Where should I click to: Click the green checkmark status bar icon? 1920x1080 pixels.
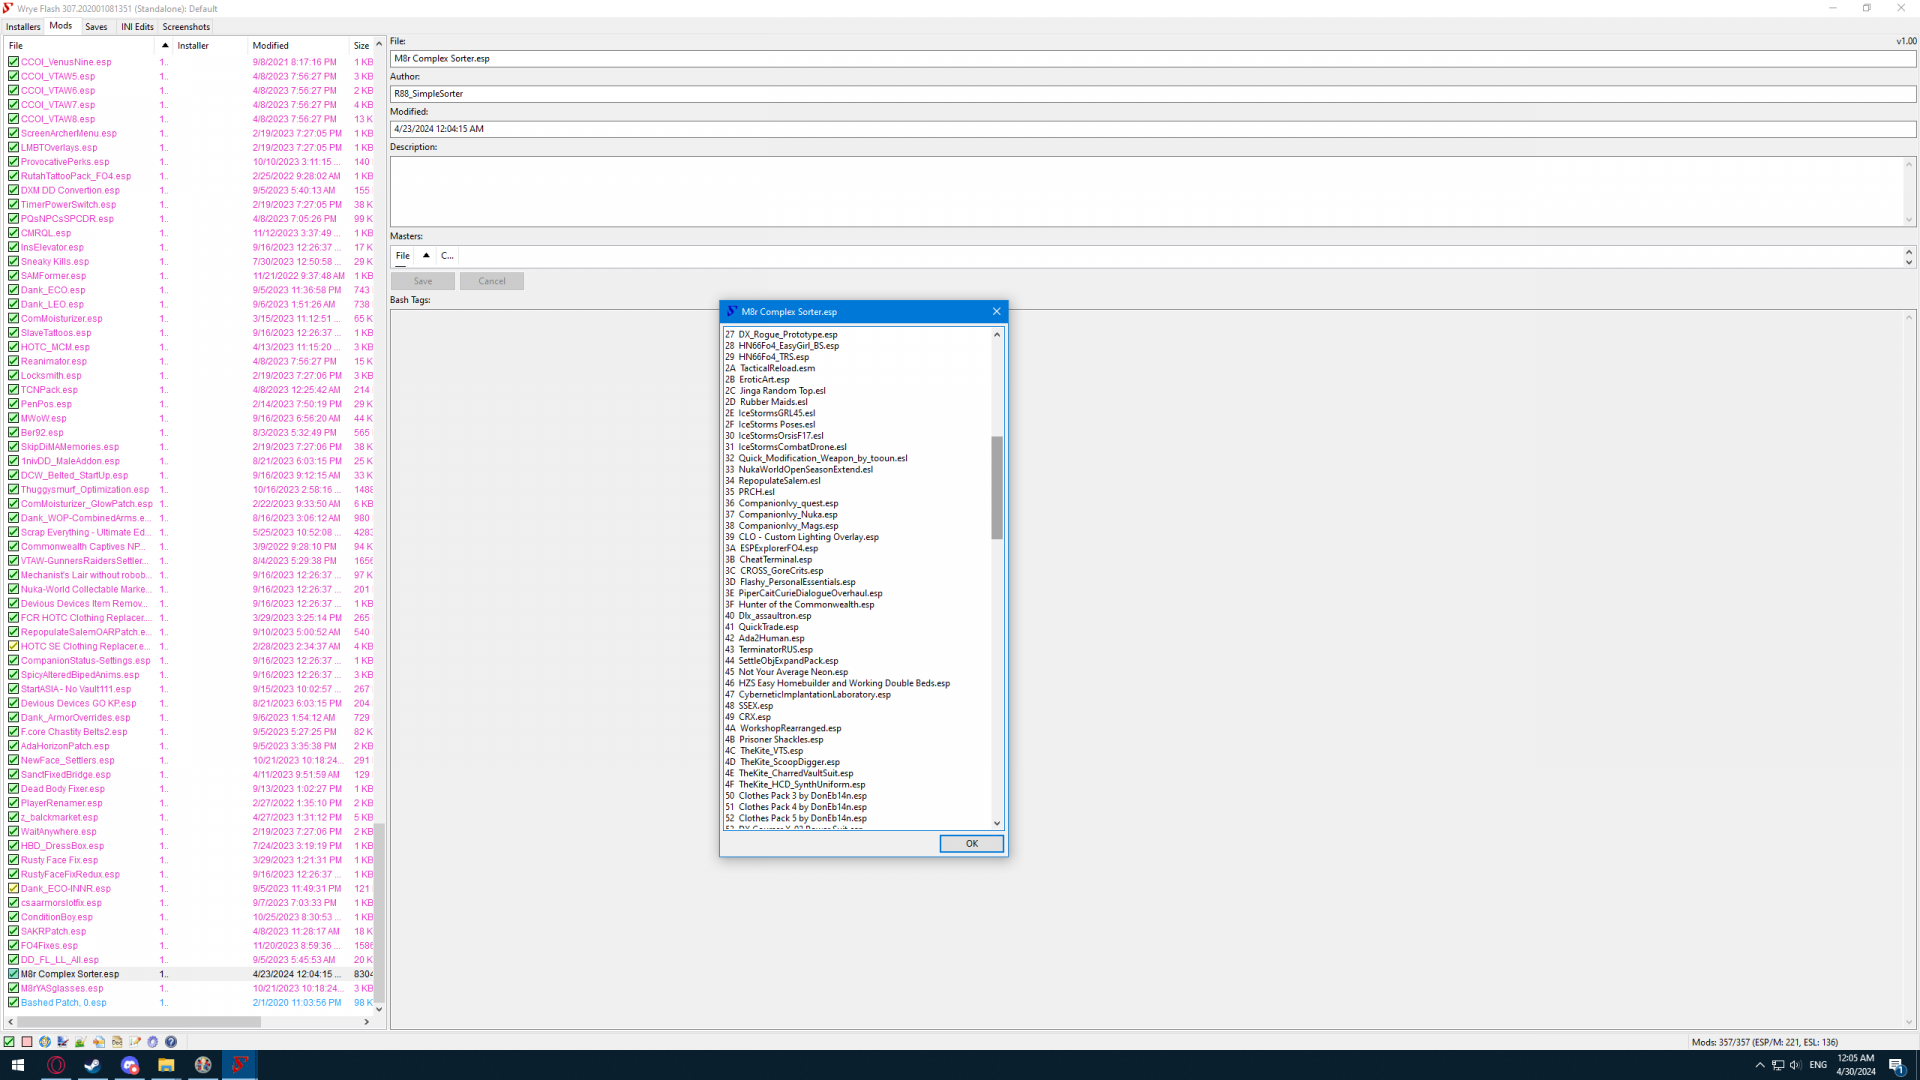point(9,1041)
